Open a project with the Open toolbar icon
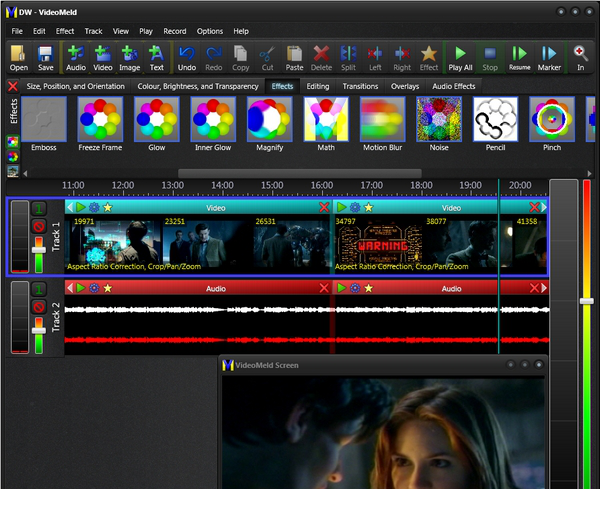 [19, 58]
